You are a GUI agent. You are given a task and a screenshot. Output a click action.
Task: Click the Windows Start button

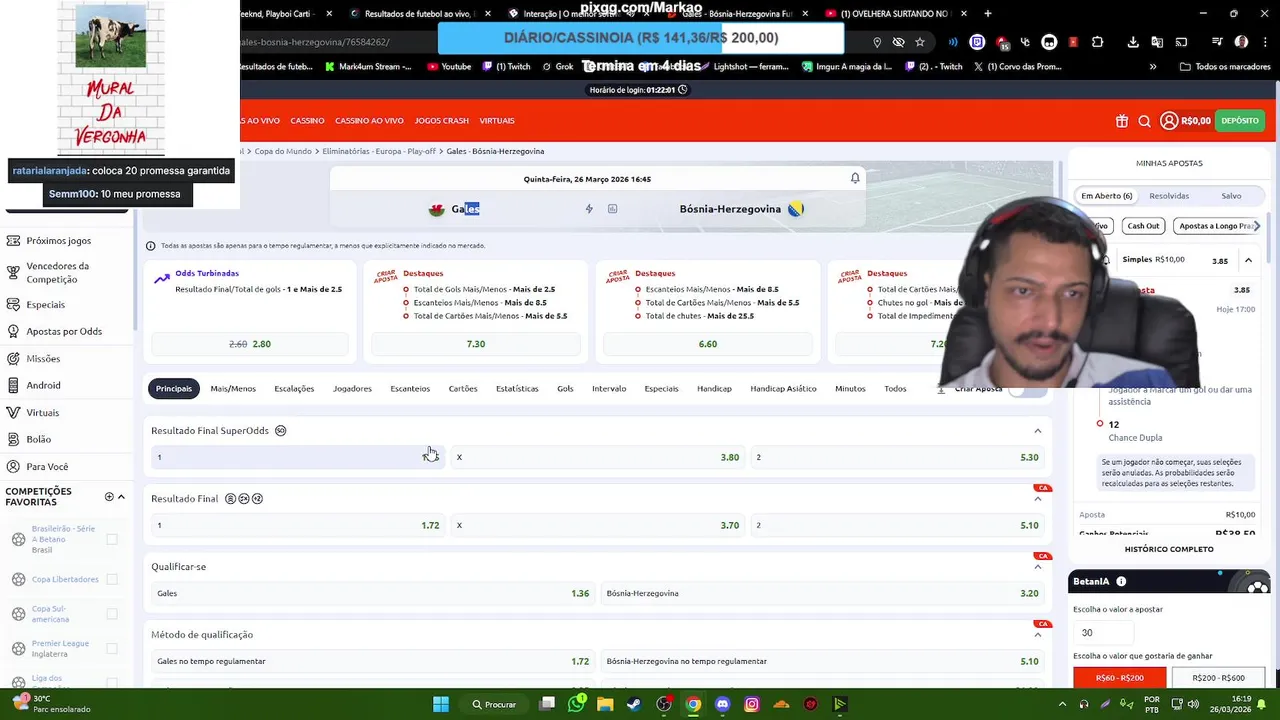(x=441, y=704)
